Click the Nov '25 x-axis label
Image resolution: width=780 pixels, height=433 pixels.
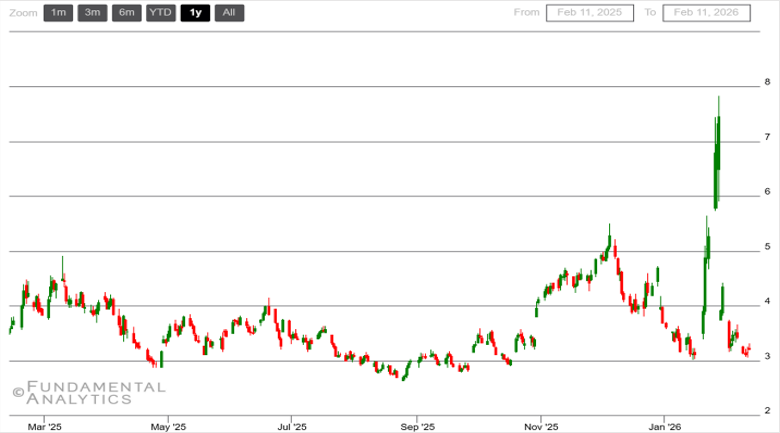540,424
